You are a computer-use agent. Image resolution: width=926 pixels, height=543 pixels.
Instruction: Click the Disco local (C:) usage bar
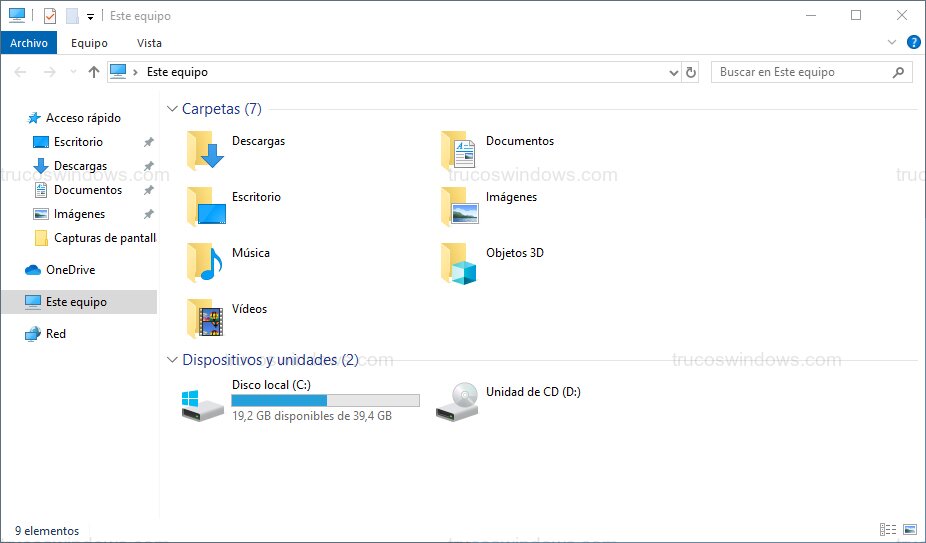pos(325,401)
